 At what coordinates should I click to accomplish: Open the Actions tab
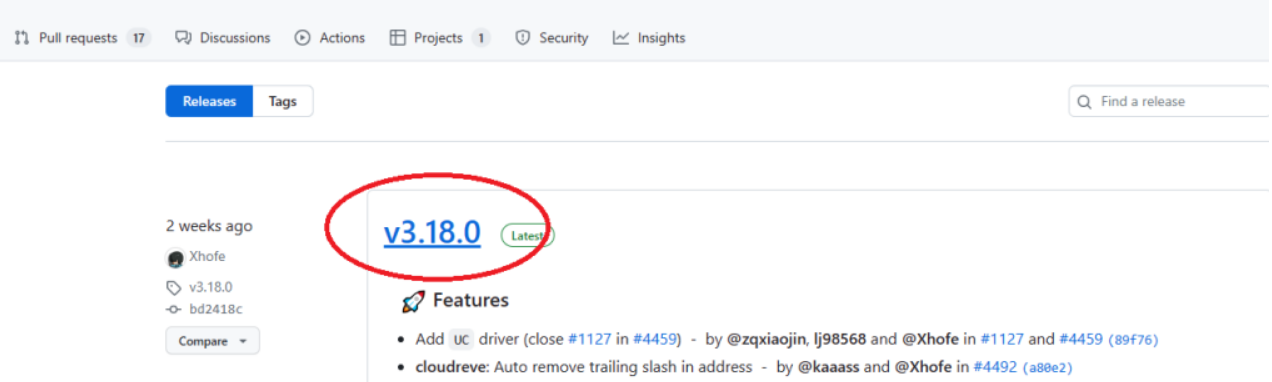tap(330, 38)
